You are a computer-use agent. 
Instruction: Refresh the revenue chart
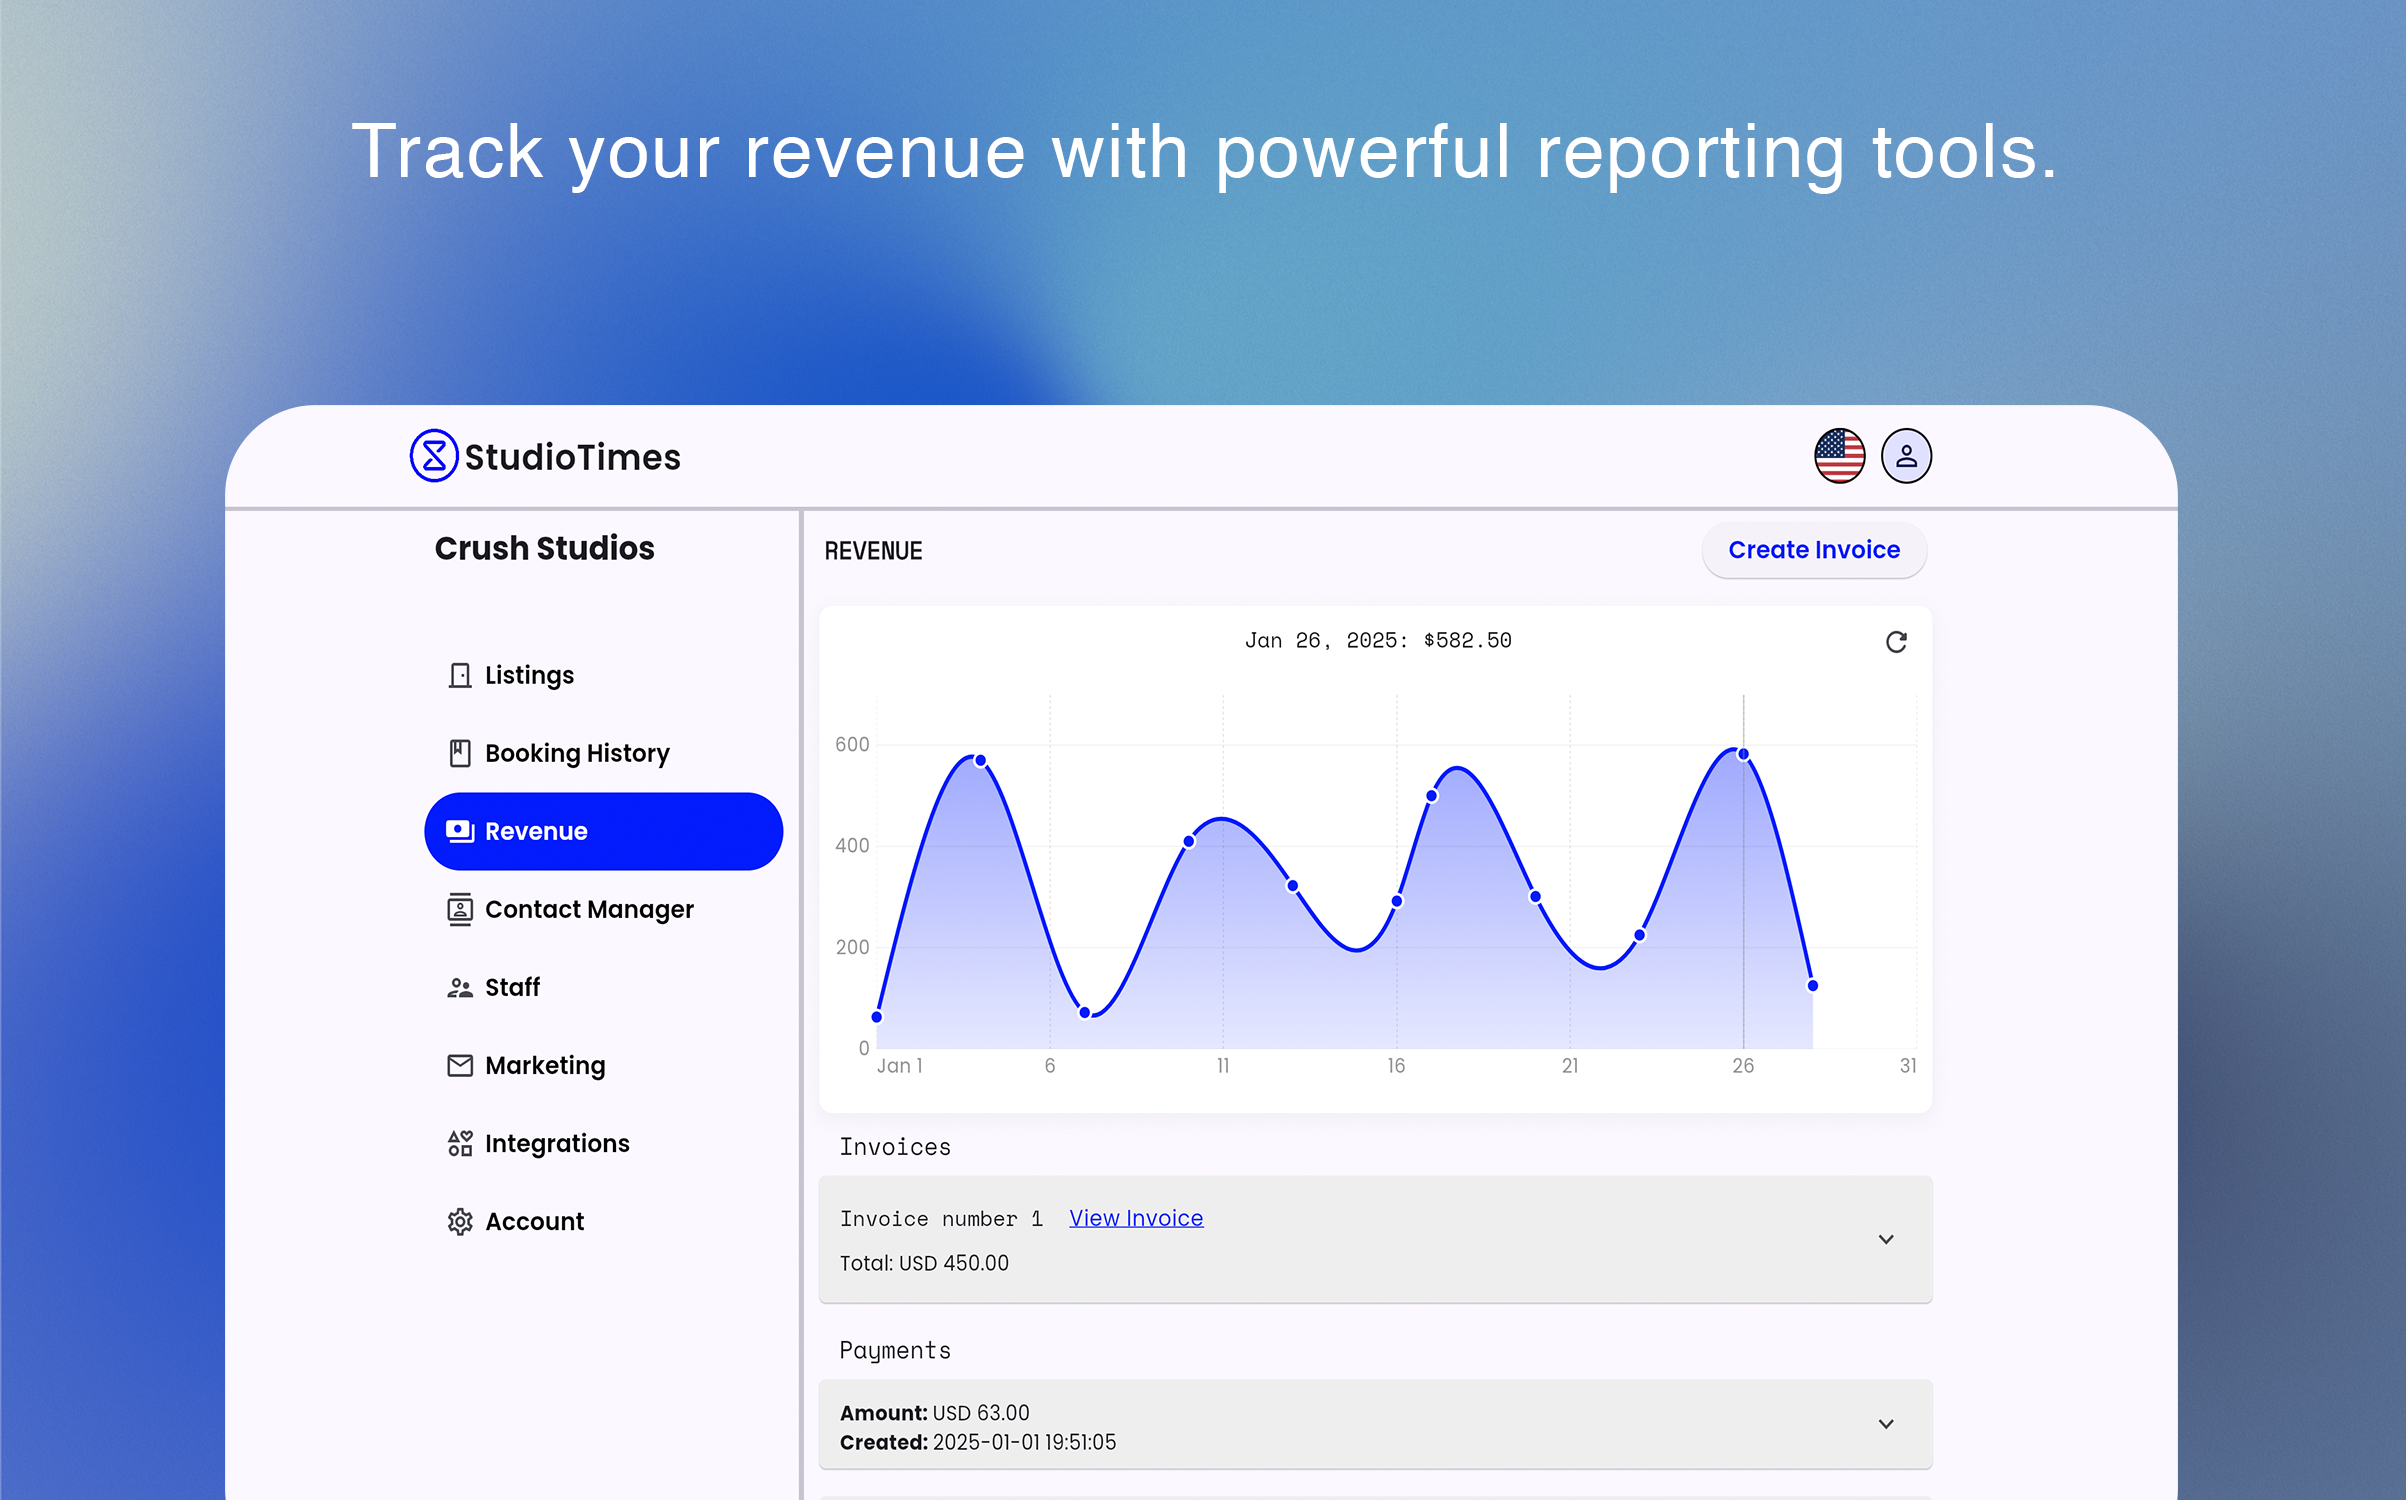click(1896, 642)
